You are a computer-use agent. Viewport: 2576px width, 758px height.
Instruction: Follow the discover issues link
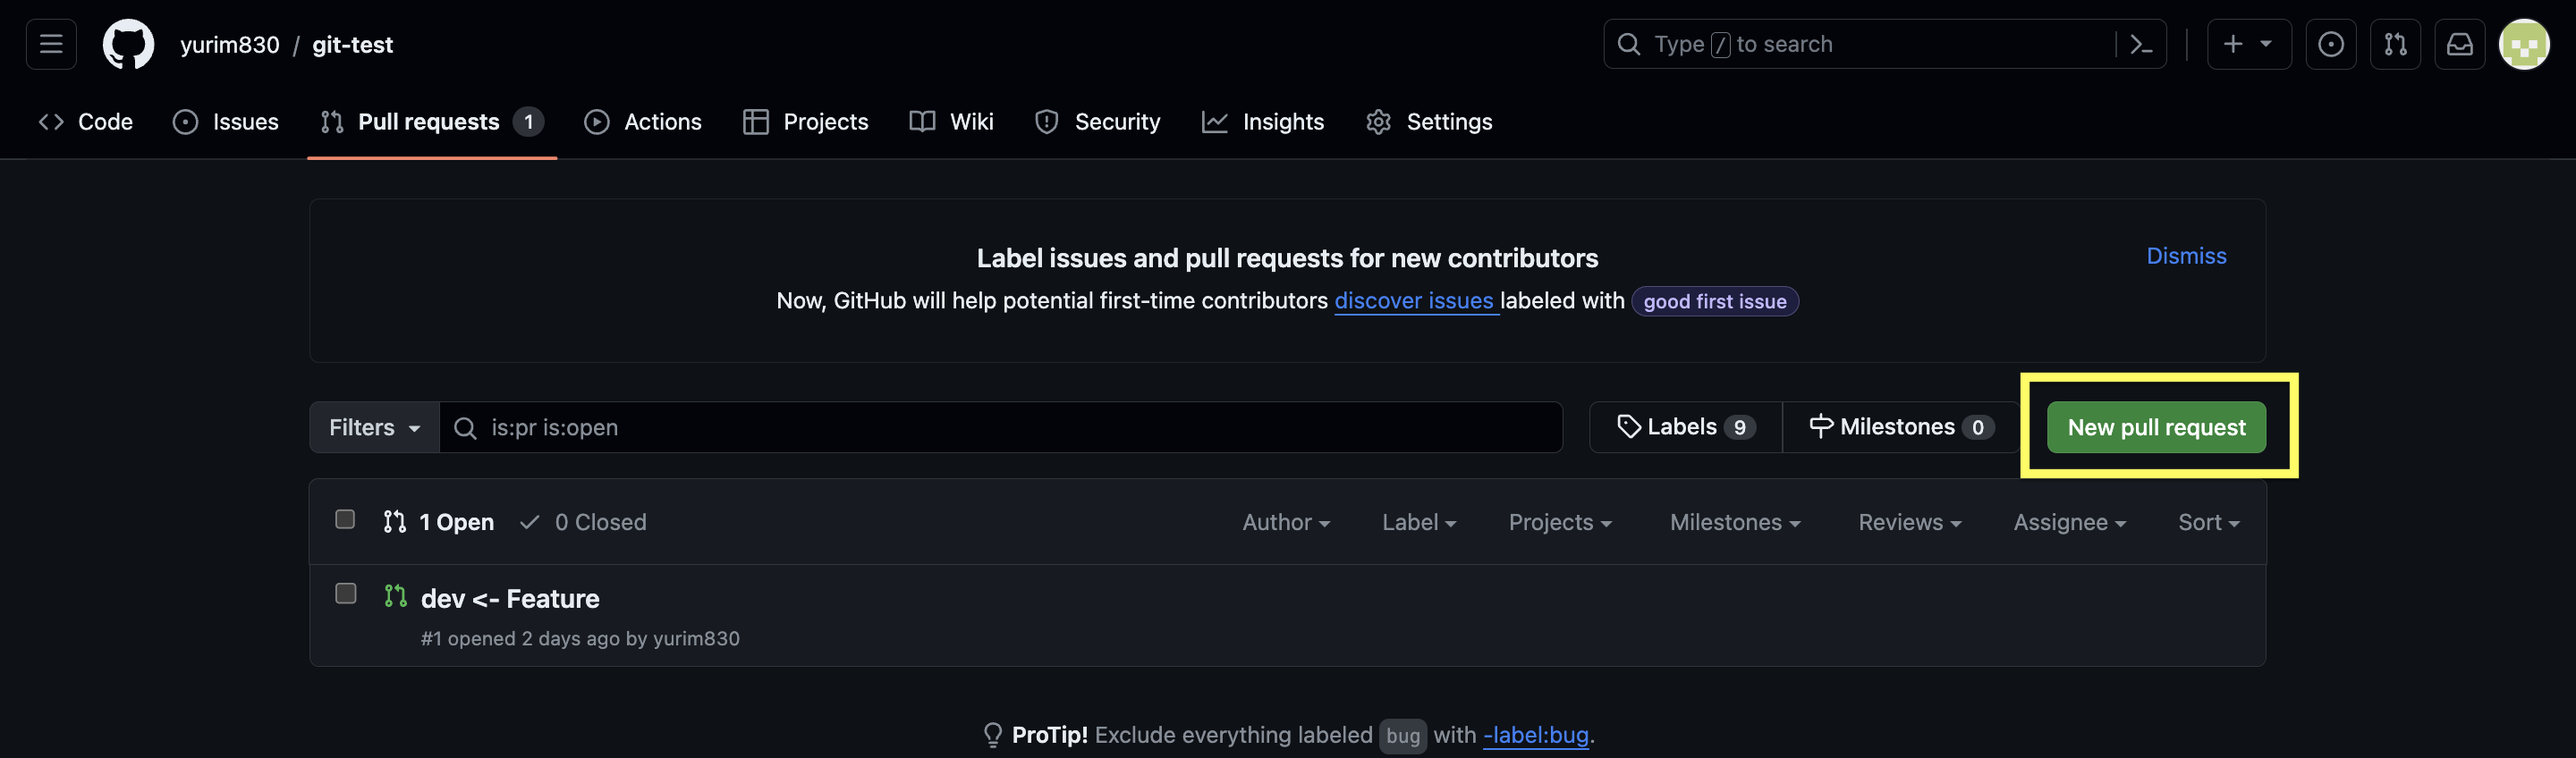(x=1414, y=300)
